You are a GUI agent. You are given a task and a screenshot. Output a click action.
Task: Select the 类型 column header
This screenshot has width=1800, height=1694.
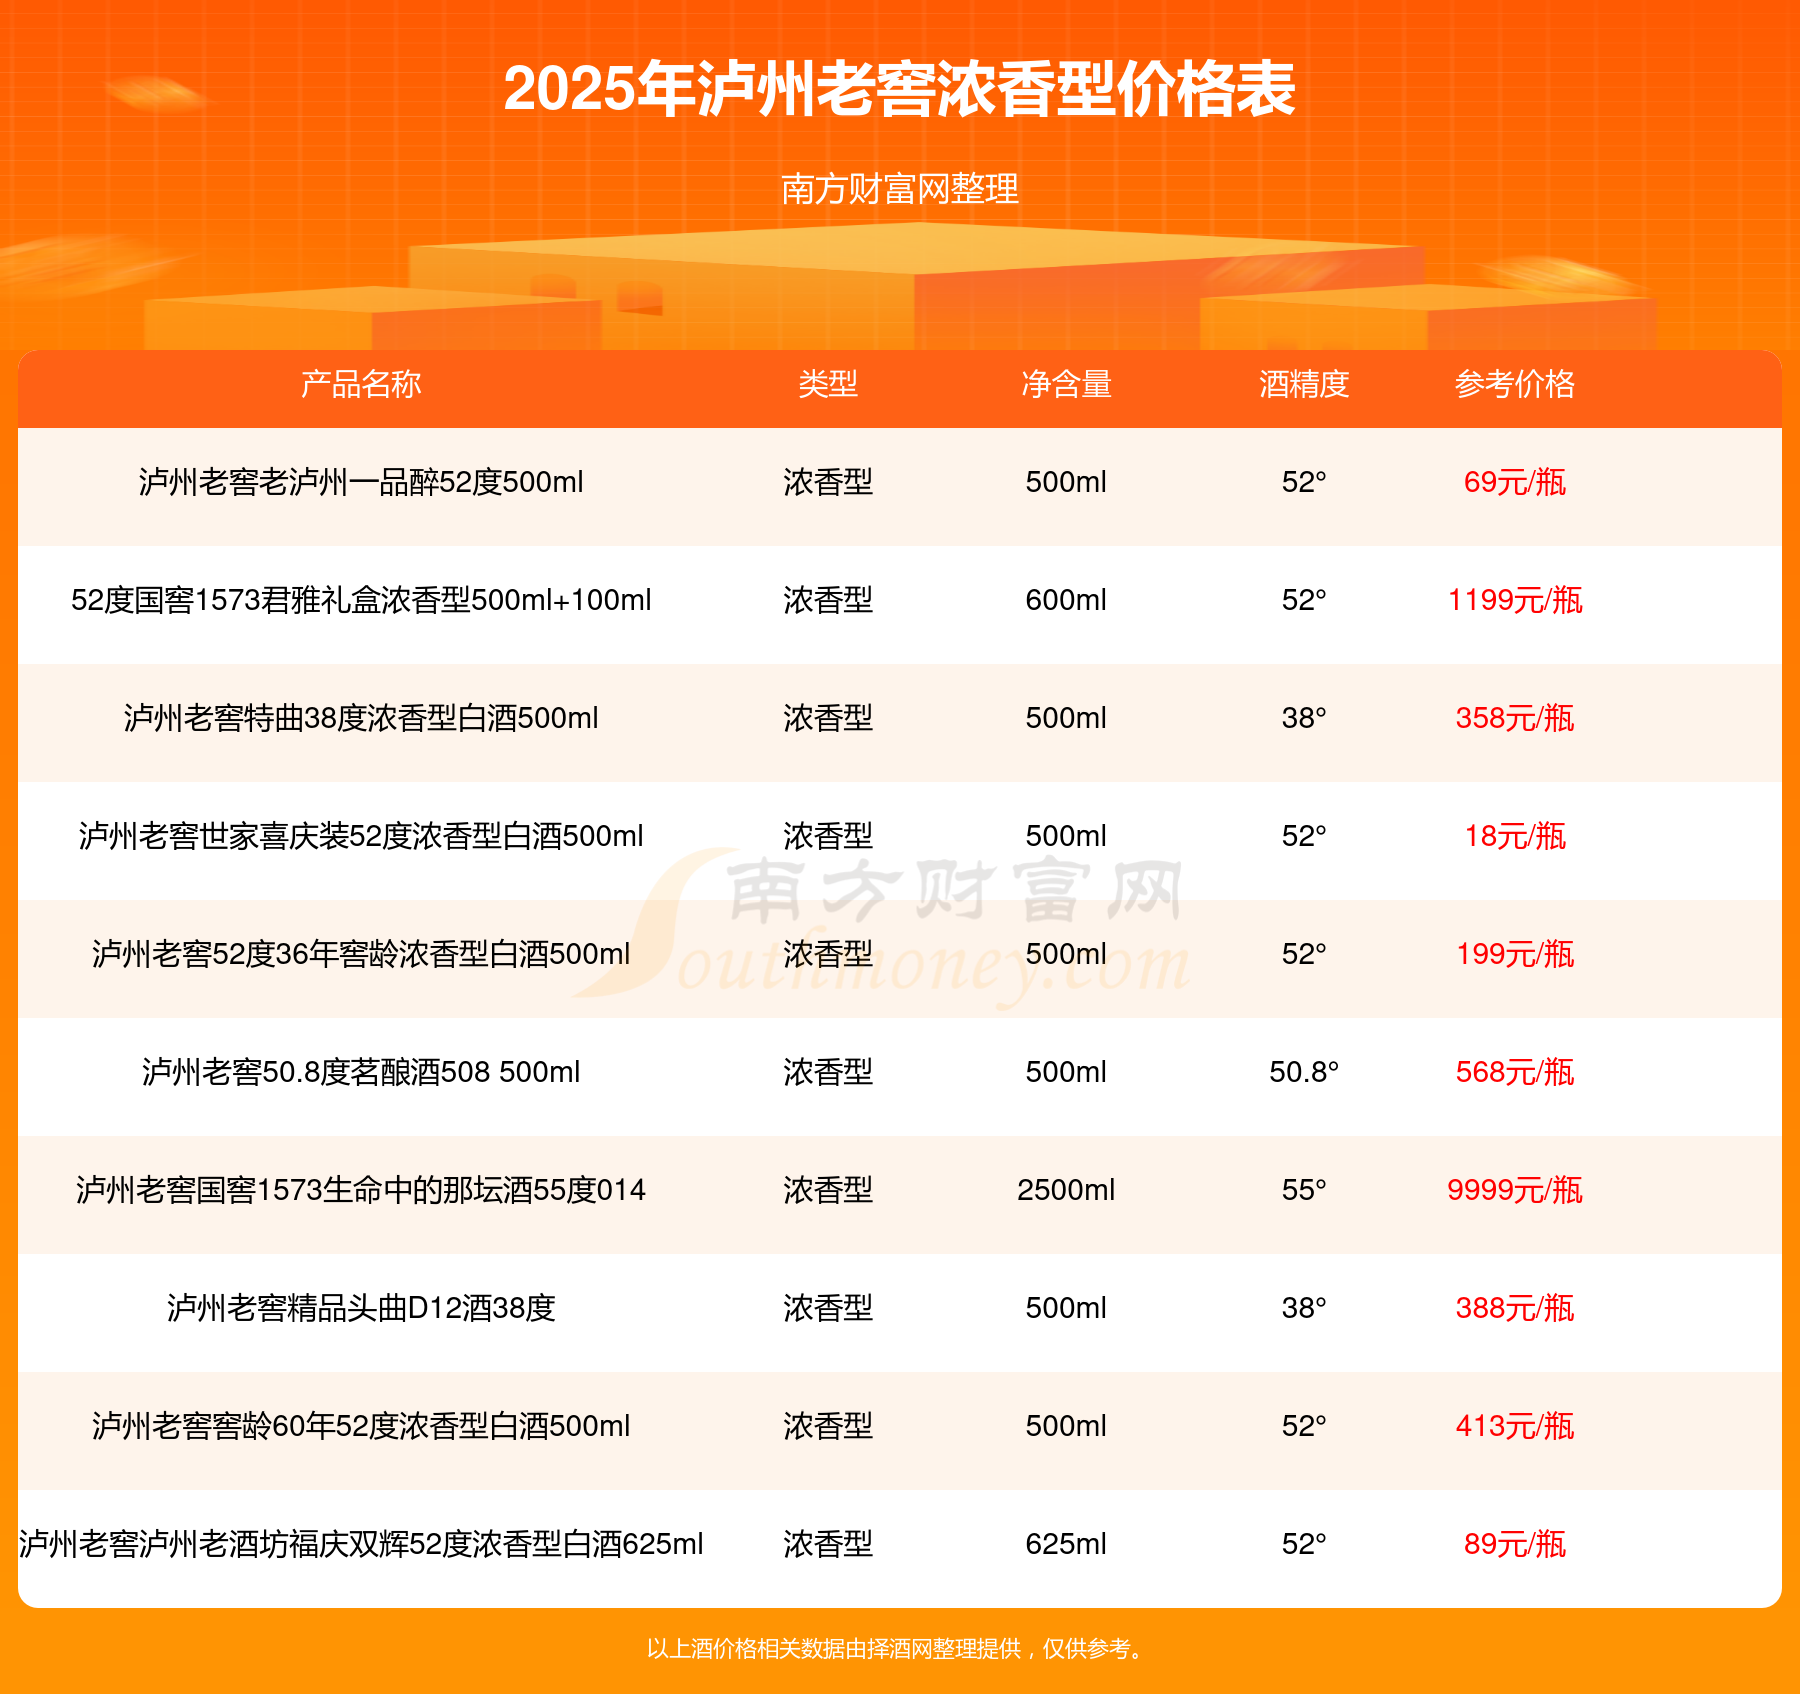tap(828, 384)
